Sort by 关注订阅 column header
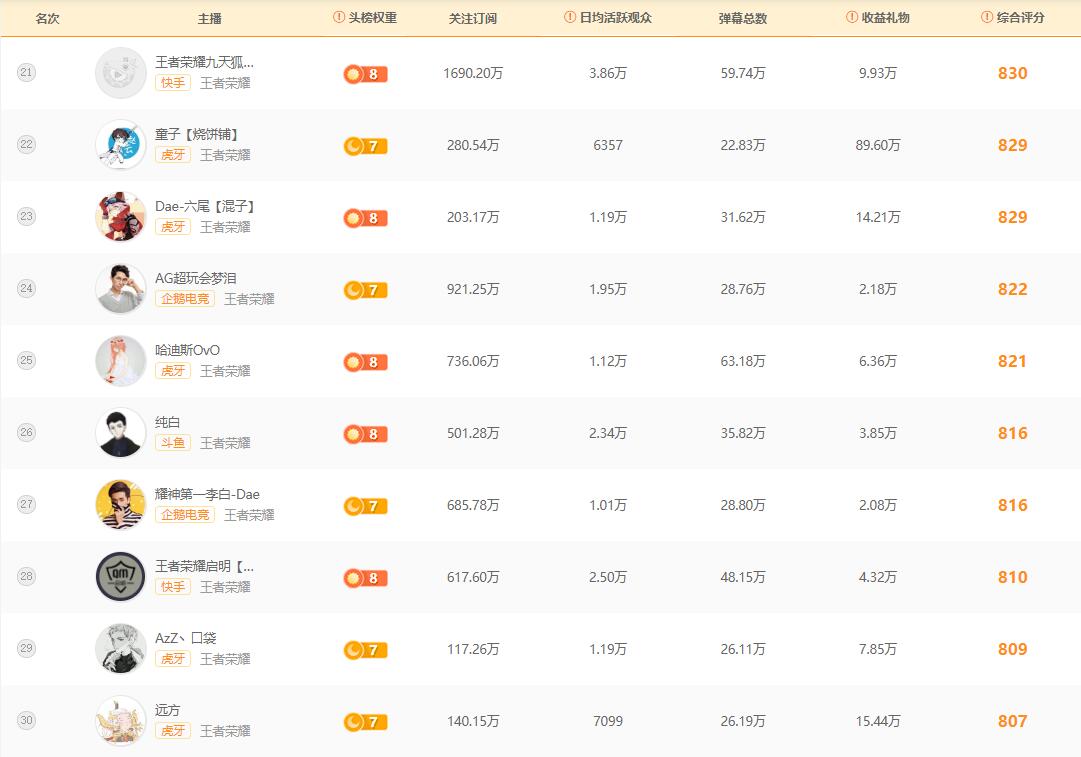The width and height of the screenshot is (1081, 757). pyautogui.click(x=472, y=18)
